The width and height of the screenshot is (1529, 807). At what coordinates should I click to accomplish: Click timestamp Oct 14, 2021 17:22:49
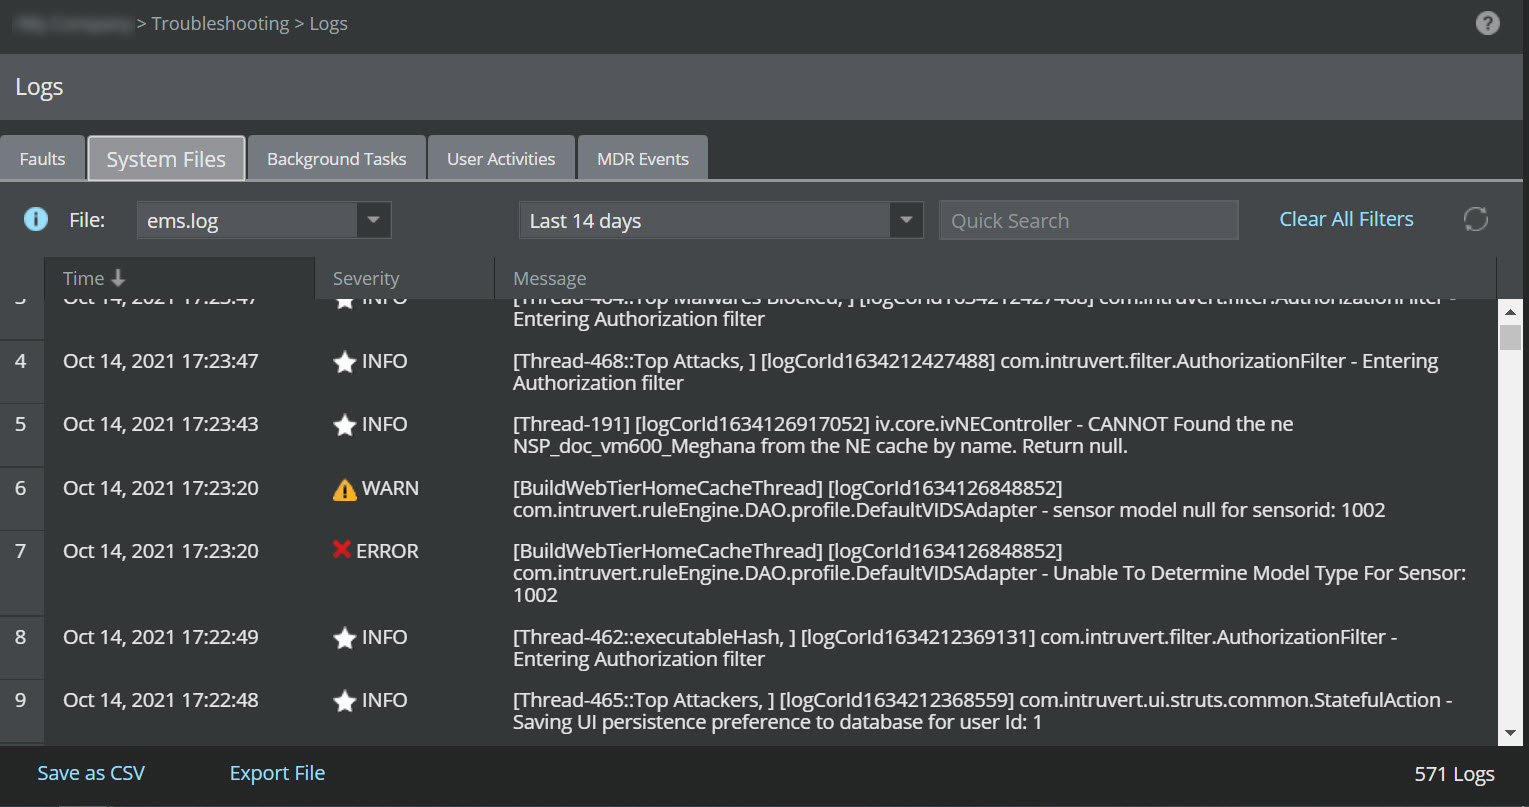(x=160, y=637)
